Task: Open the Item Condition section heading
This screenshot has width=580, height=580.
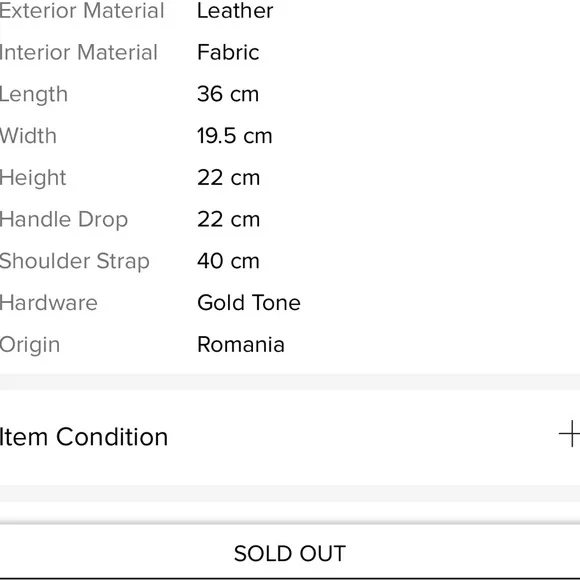Action: pyautogui.click(x=84, y=437)
